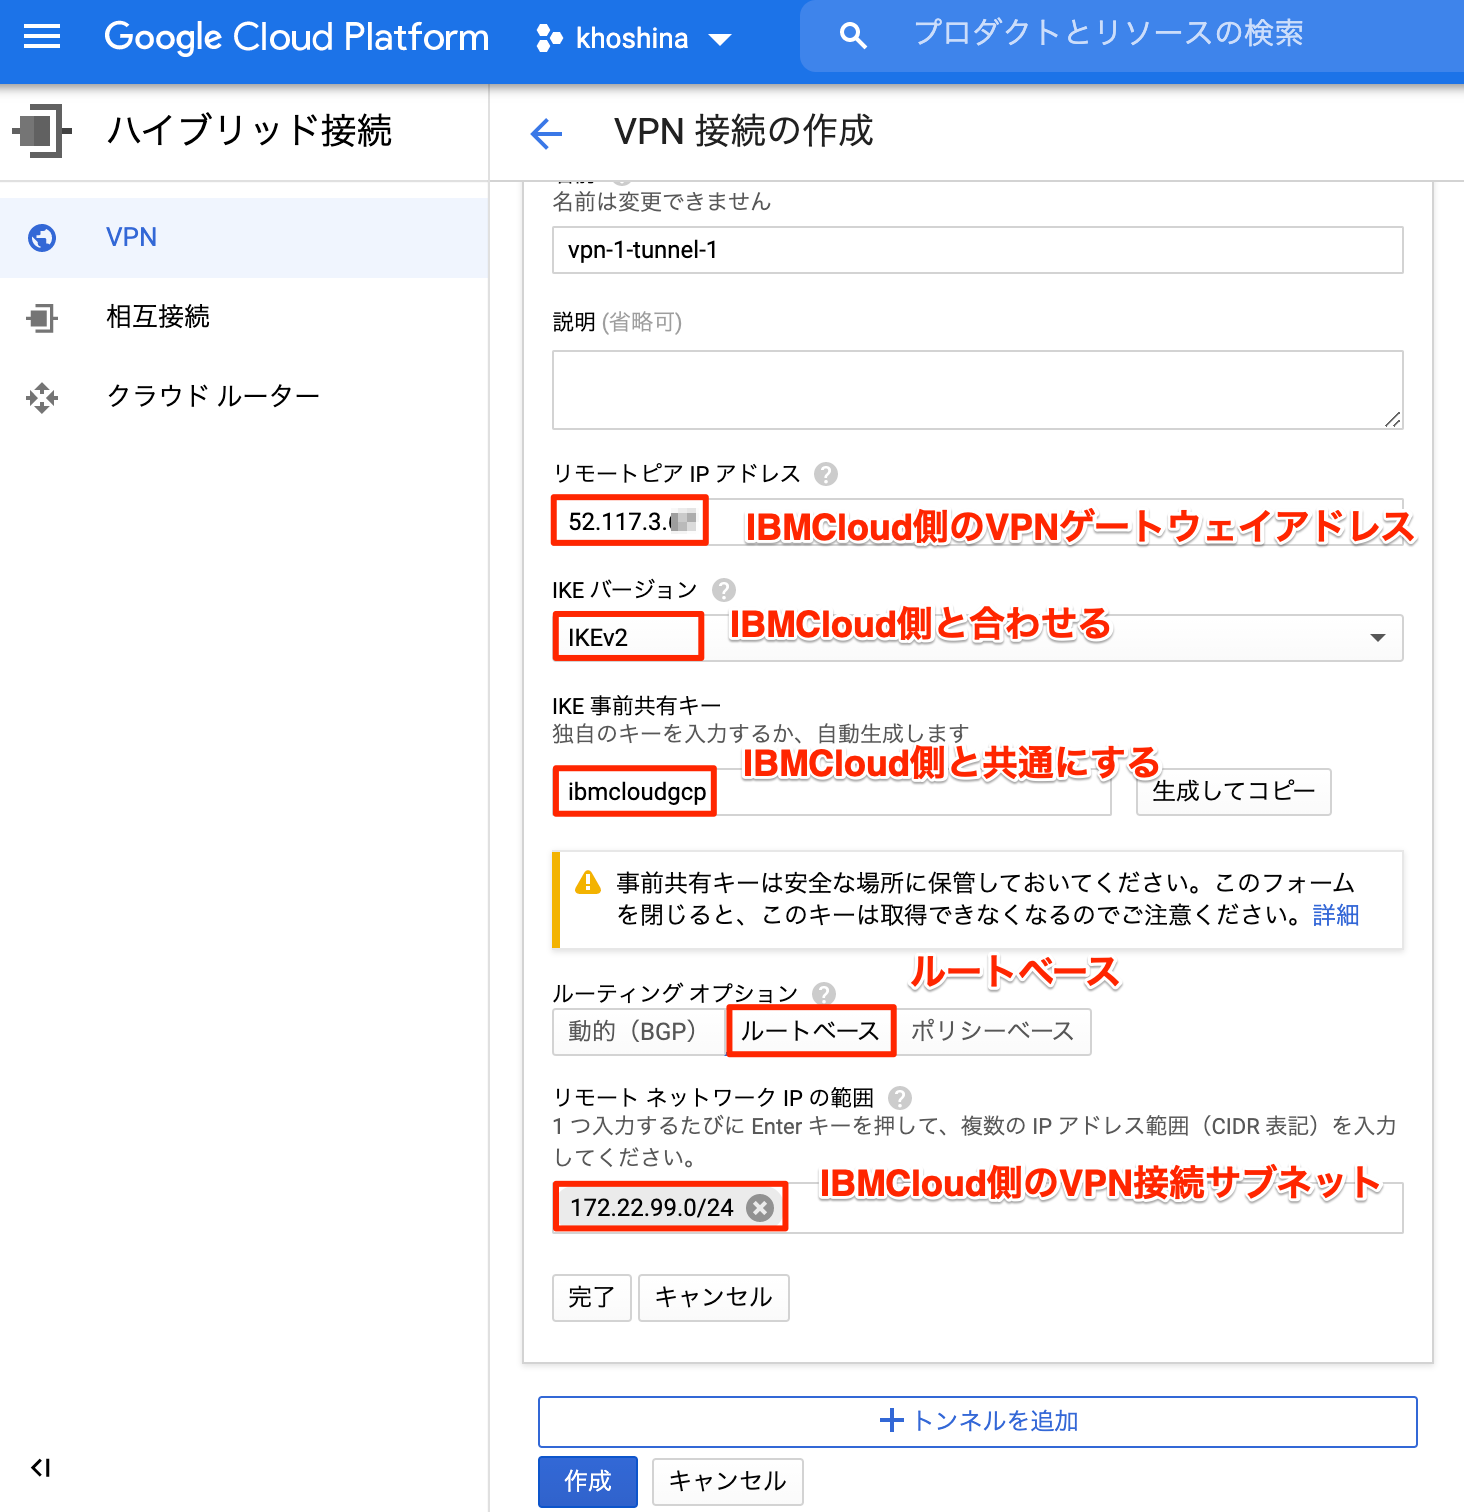Select 相互接続 in the sidebar
This screenshot has width=1464, height=1512.
coord(157,317)
